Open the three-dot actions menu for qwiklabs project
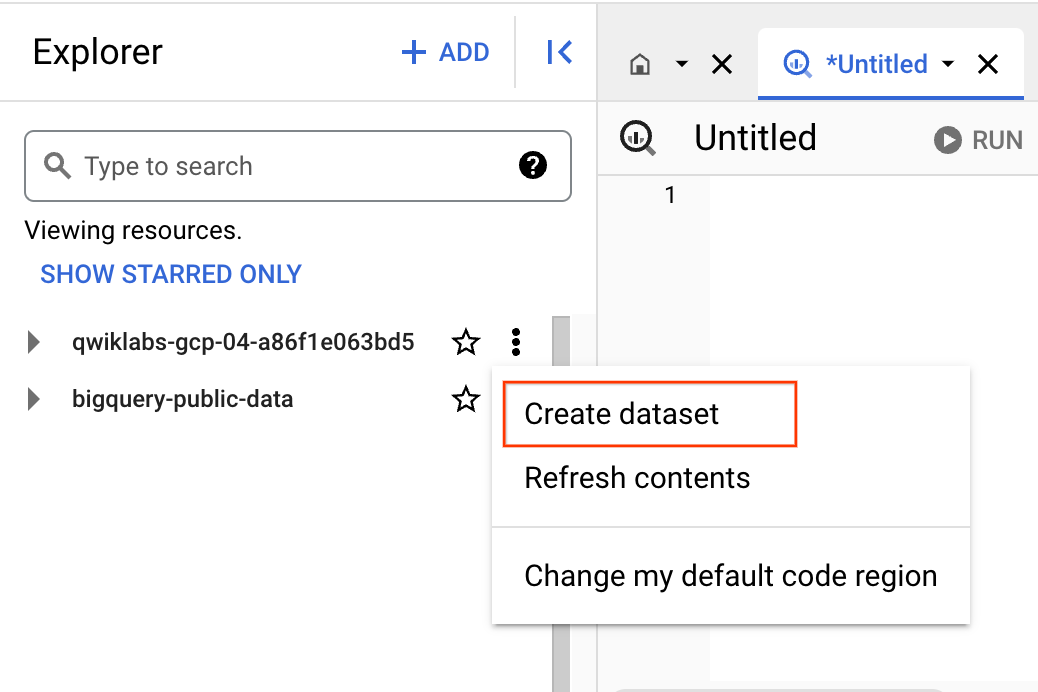 pos(515,342)
